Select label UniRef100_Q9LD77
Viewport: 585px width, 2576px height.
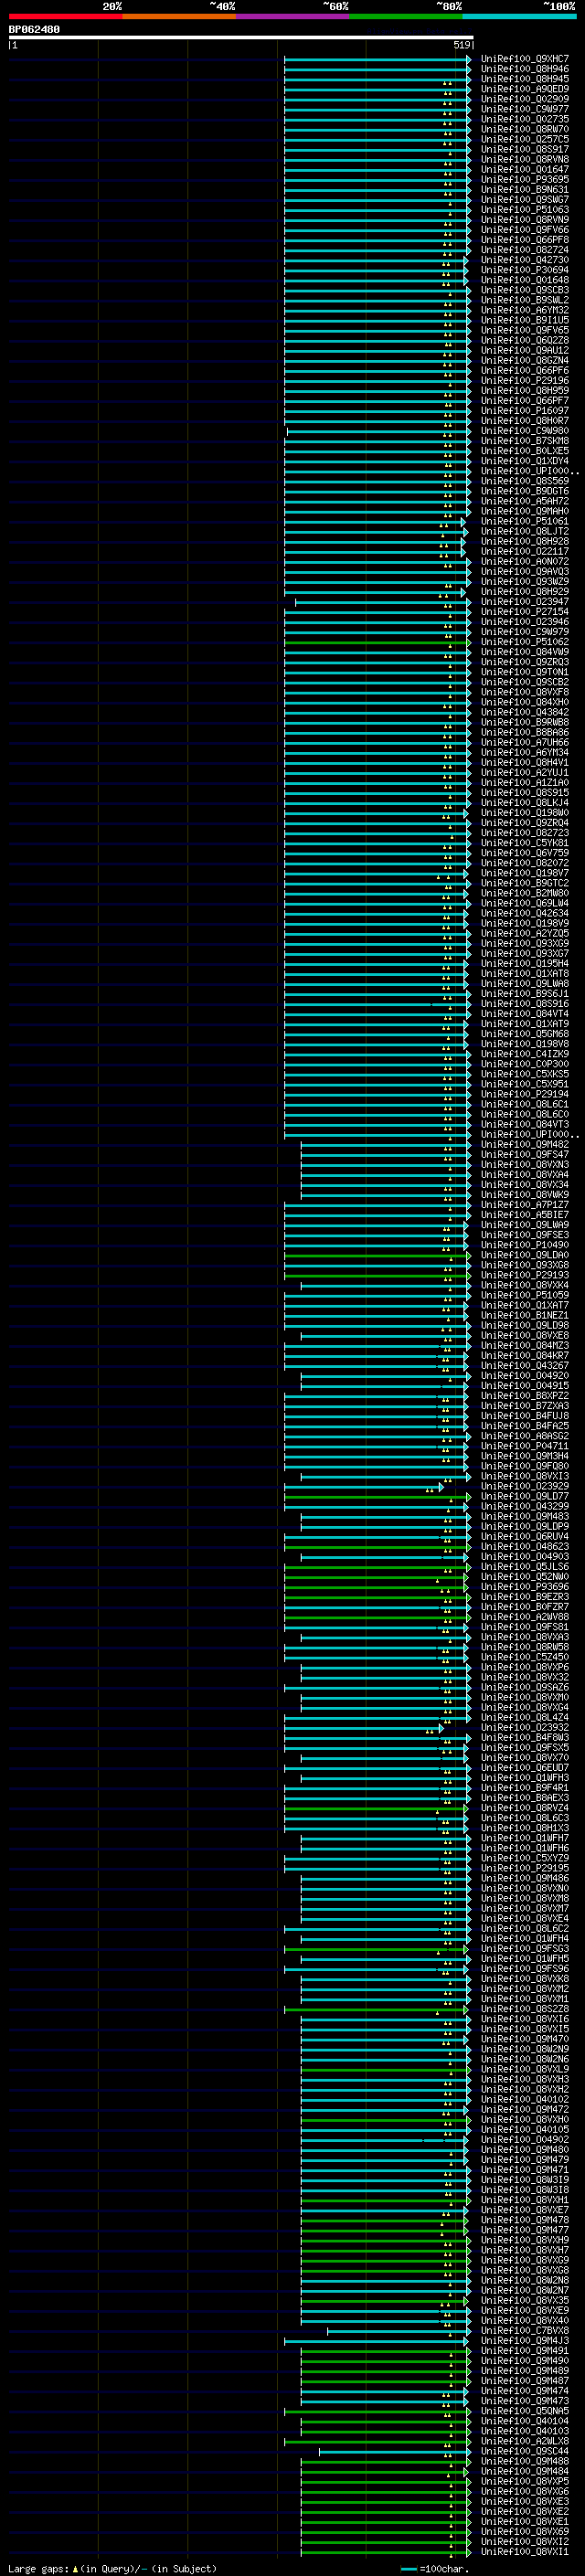pos(525,1496)
